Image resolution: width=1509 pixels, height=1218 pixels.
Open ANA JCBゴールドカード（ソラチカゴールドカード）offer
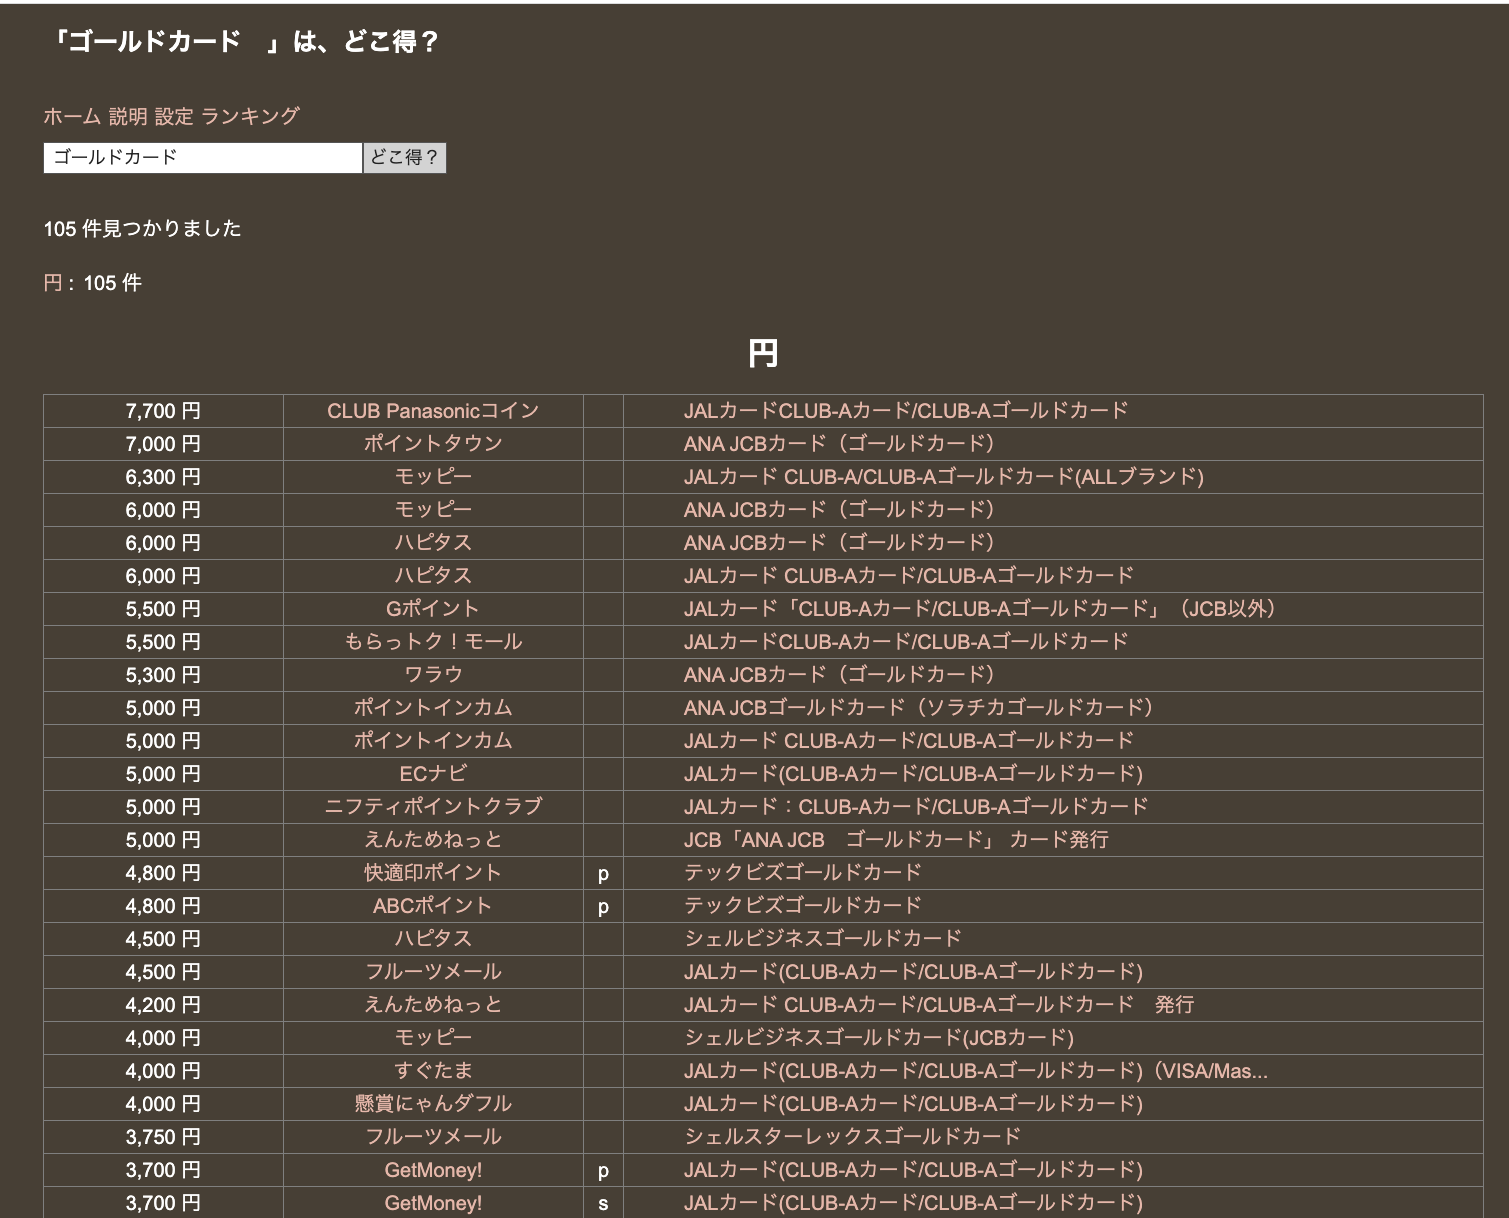coord(918,708)
